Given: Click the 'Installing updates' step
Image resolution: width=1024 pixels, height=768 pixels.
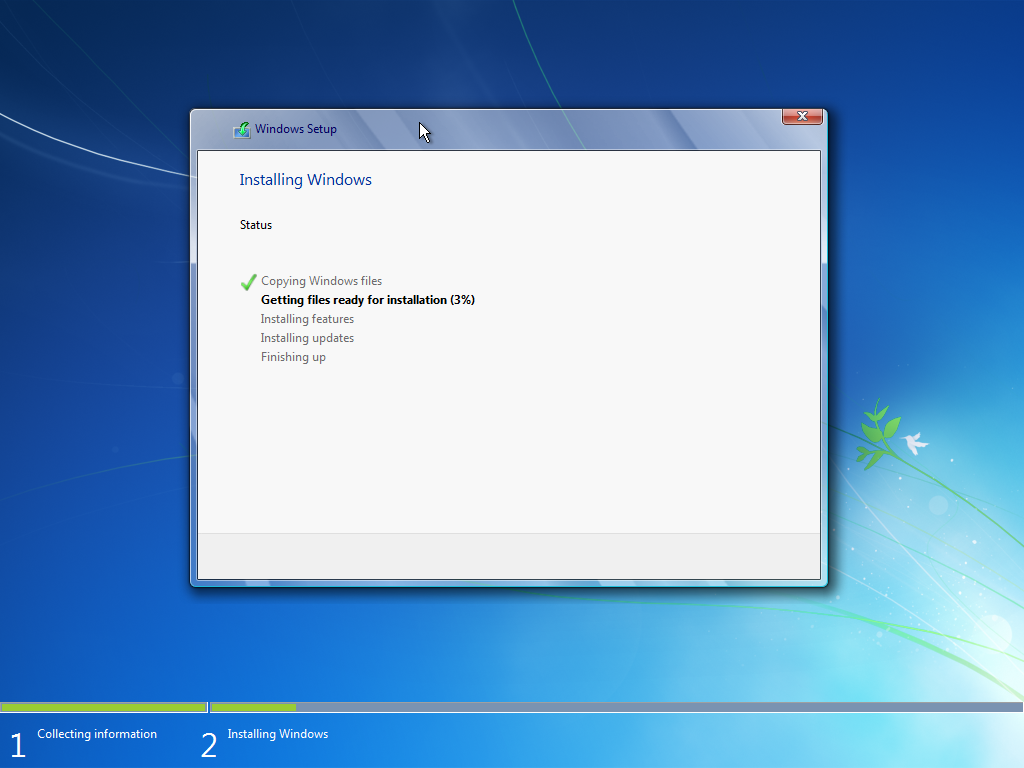Looking at the screenshot, I should click(307, 338).
